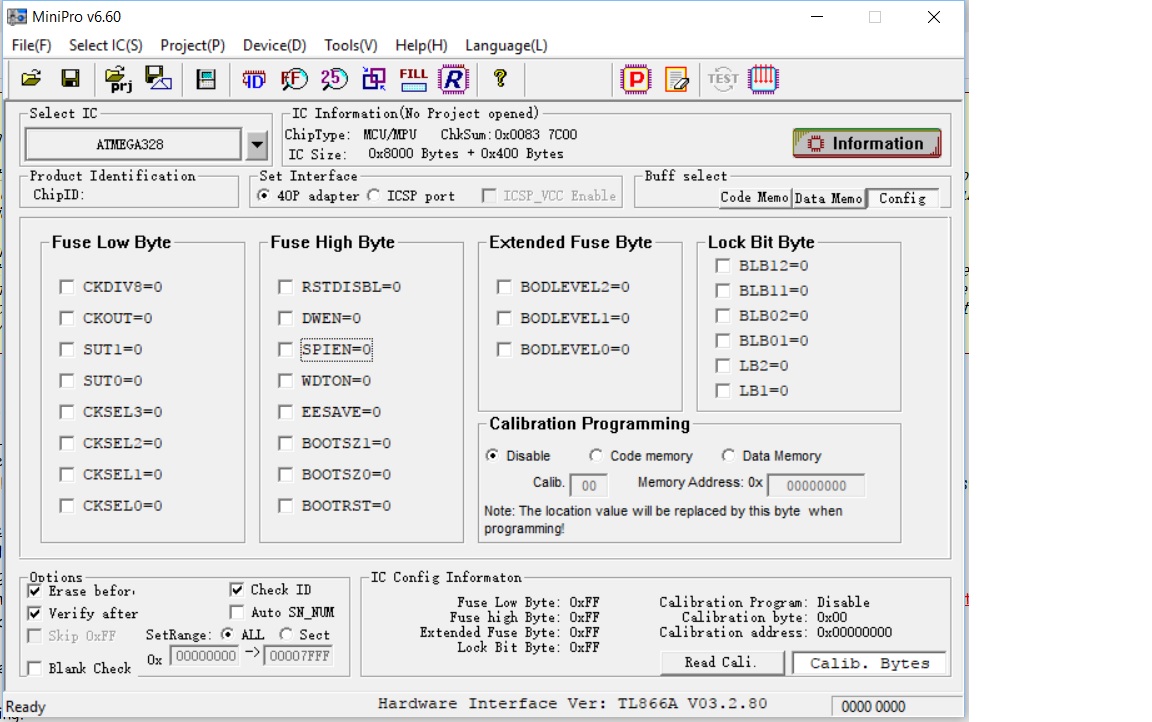Toggle the SPIEN=0 checkbox

pos(286,349)
